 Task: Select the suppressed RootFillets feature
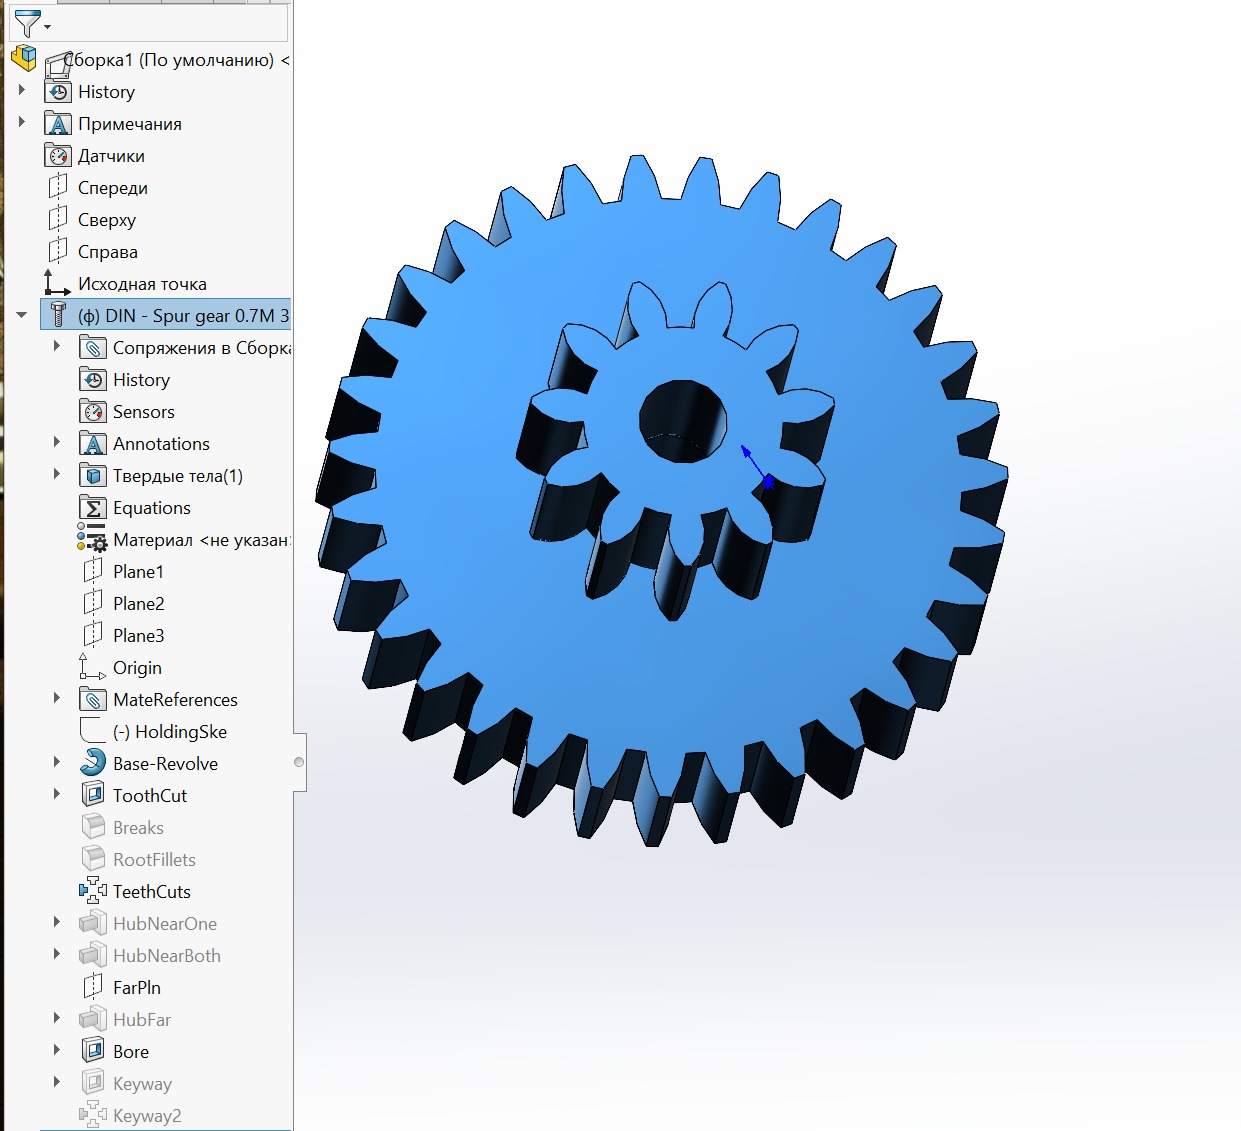(x=154, y=860)
